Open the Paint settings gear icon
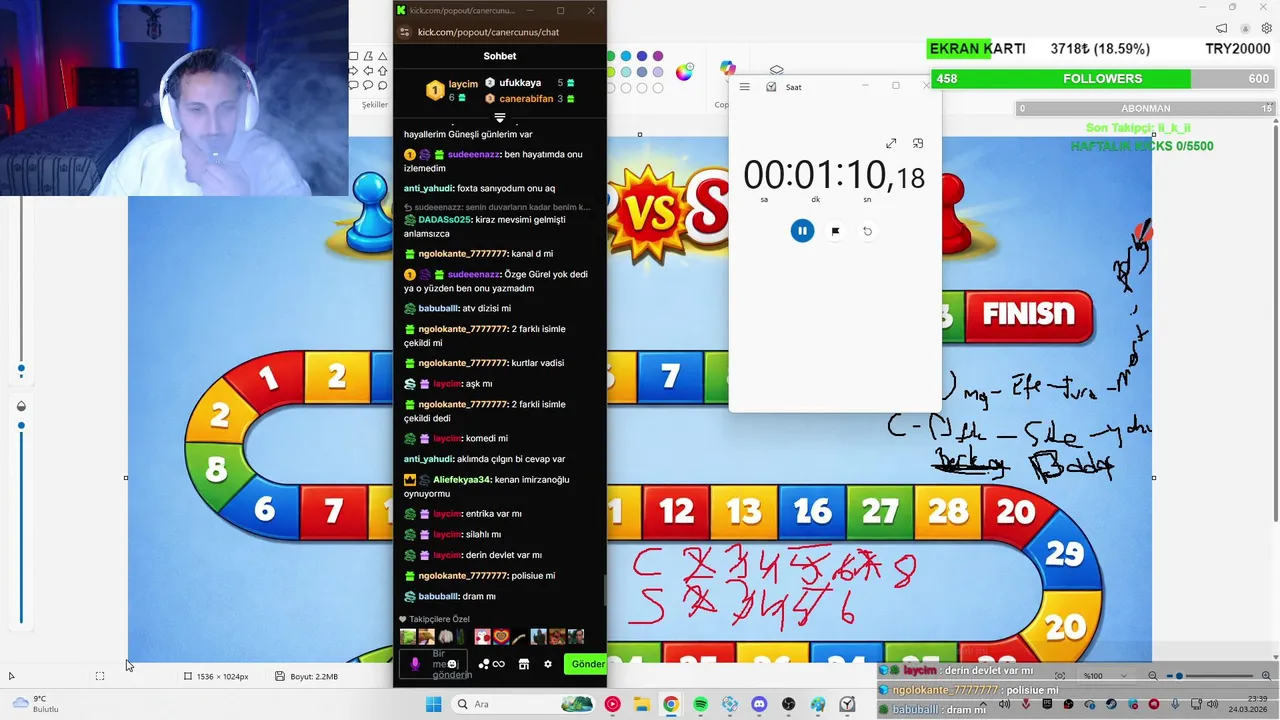The width and height of the screenshot is (1280, 720). click(1267, 29)
